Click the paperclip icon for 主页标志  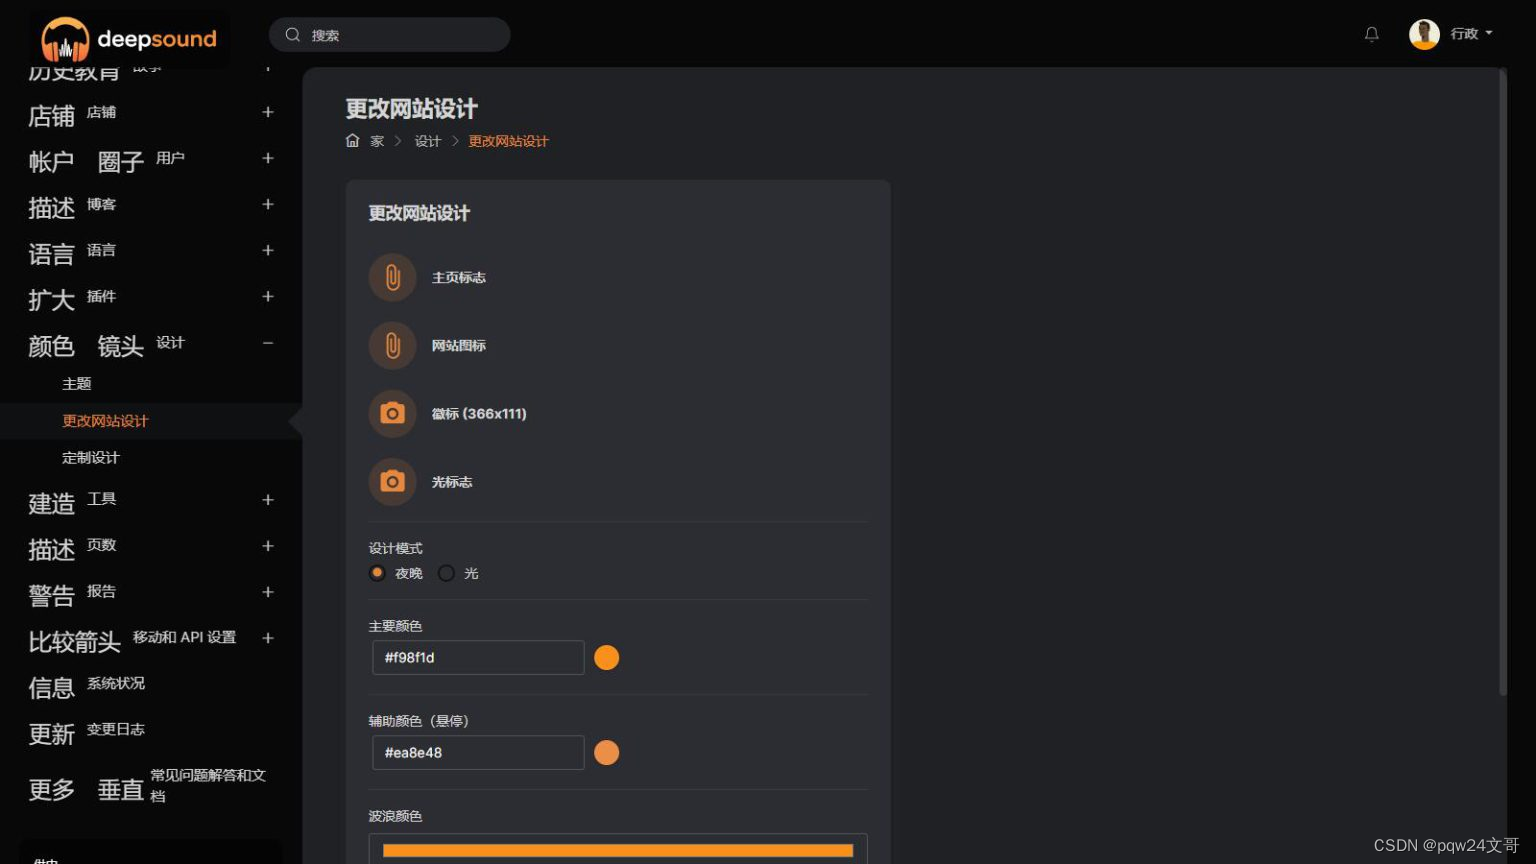pos(392,277)
